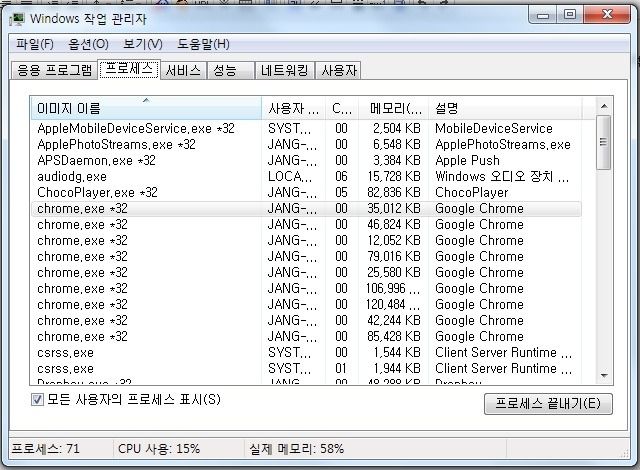The image size is (640, 470).
Task: Click the 15,728 KB memory cell
Action: point(394,176)
